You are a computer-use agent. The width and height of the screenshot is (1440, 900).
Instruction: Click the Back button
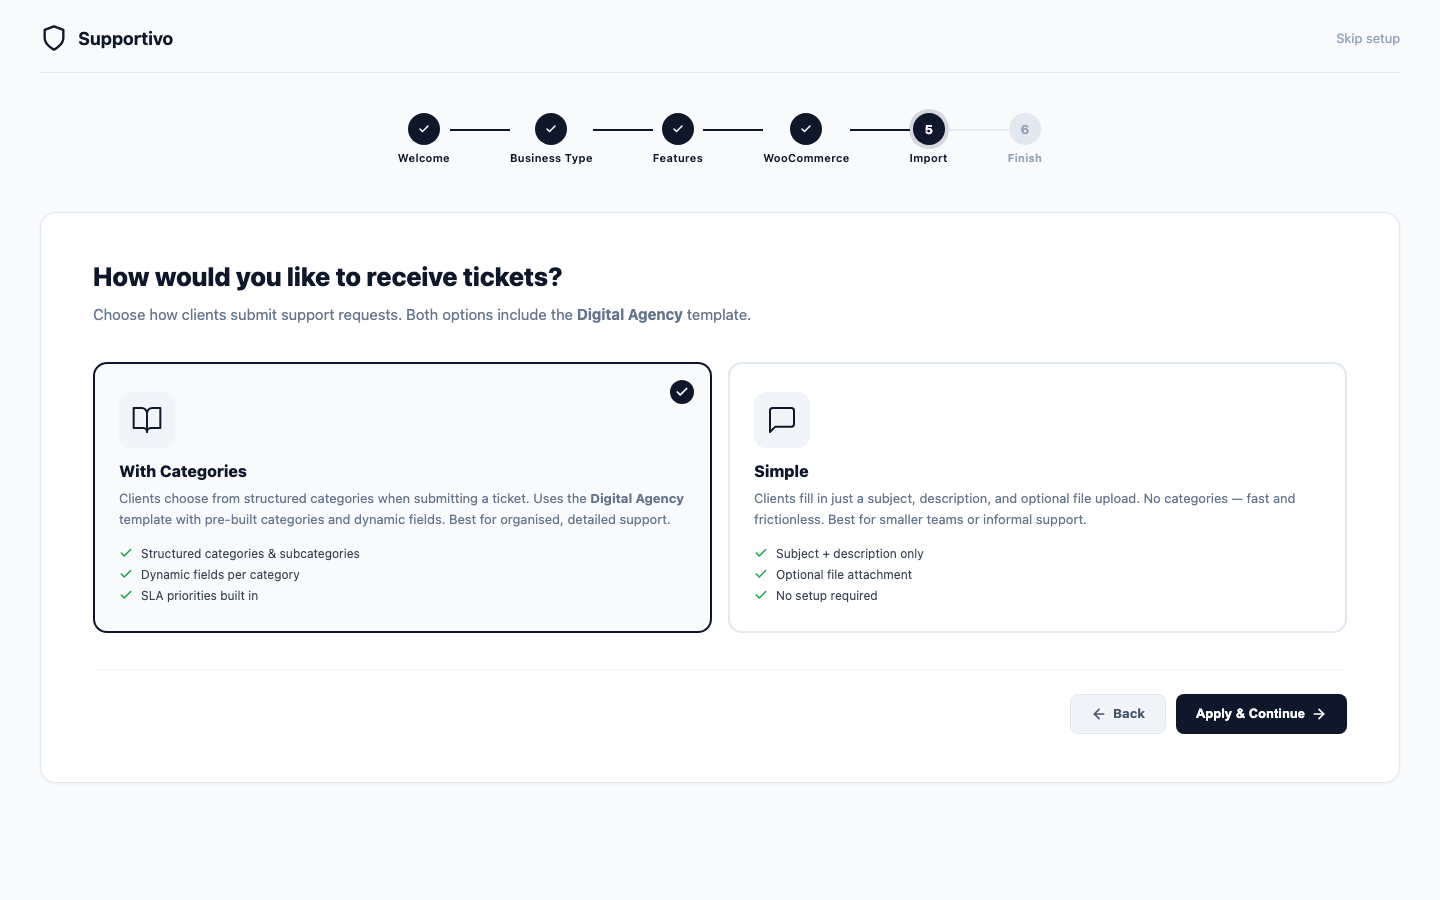tap(1118, 714)
